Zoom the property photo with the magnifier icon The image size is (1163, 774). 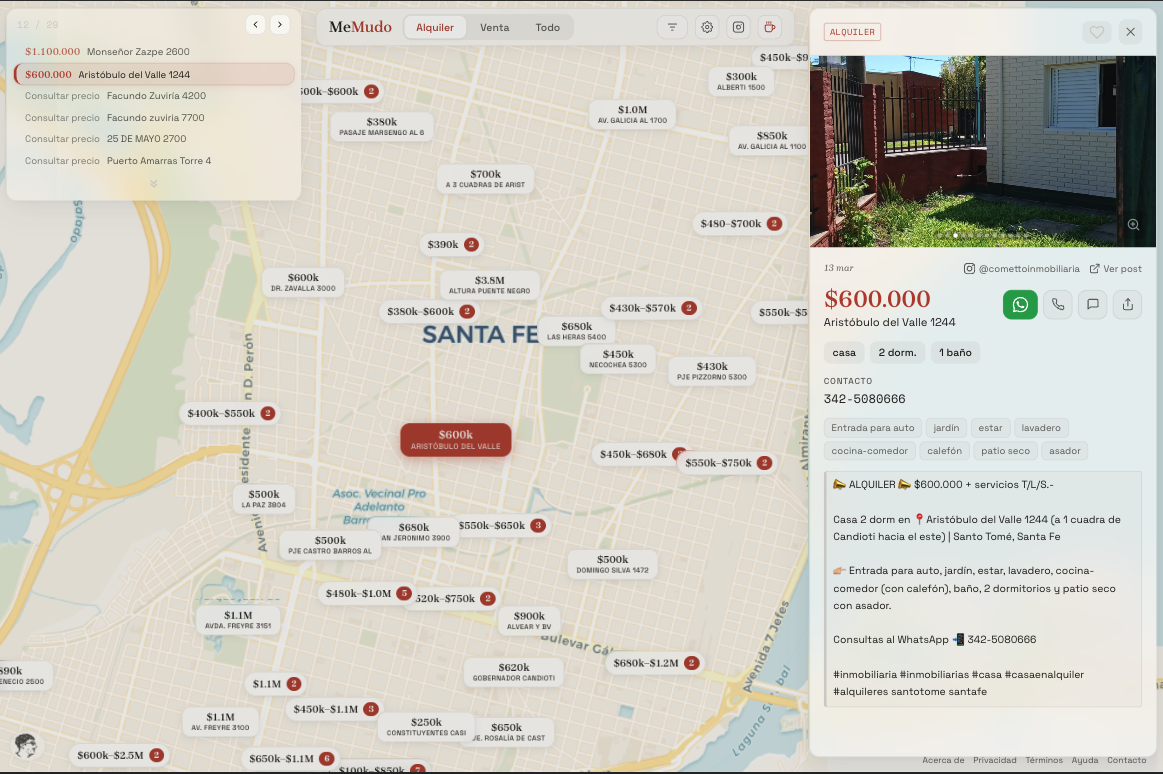(1133, 224)
